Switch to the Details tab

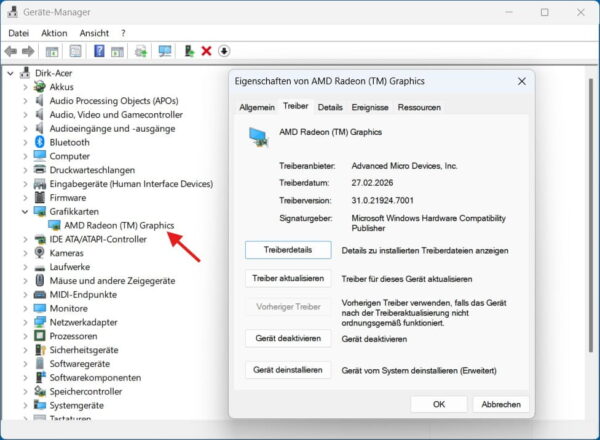coord(330,108)
